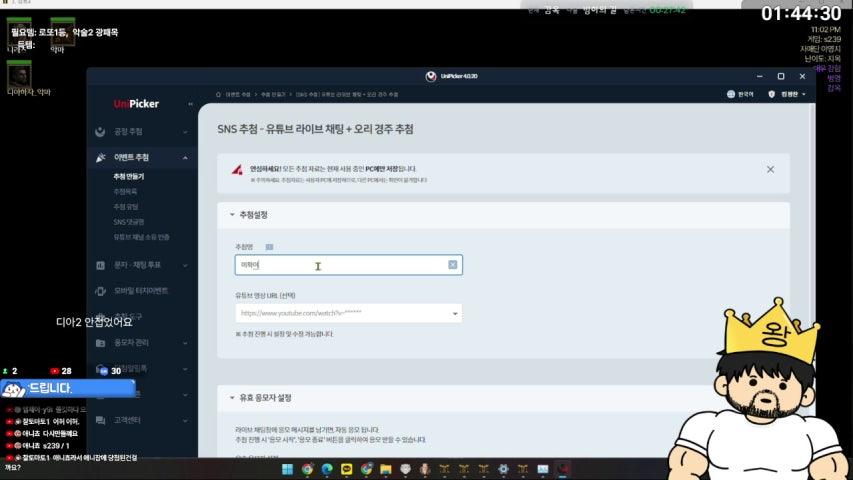Click the SNS 추첨 page heading
853x480 pixels.
pos(316,129)
